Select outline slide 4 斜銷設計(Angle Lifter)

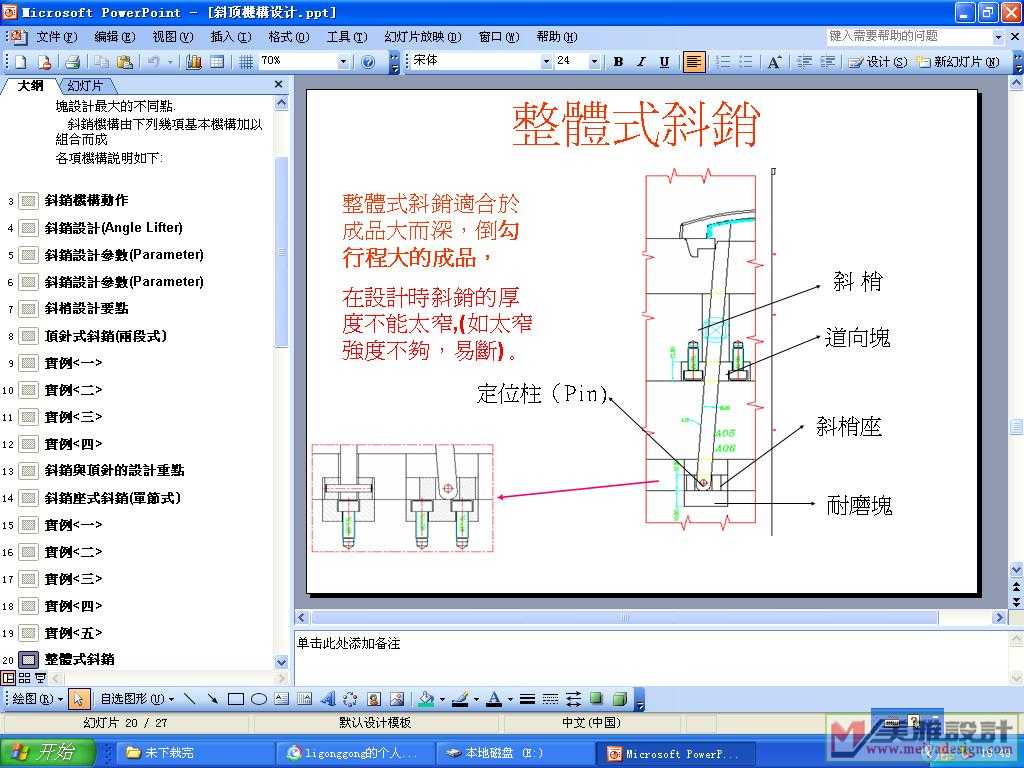(x=114, y=227)
